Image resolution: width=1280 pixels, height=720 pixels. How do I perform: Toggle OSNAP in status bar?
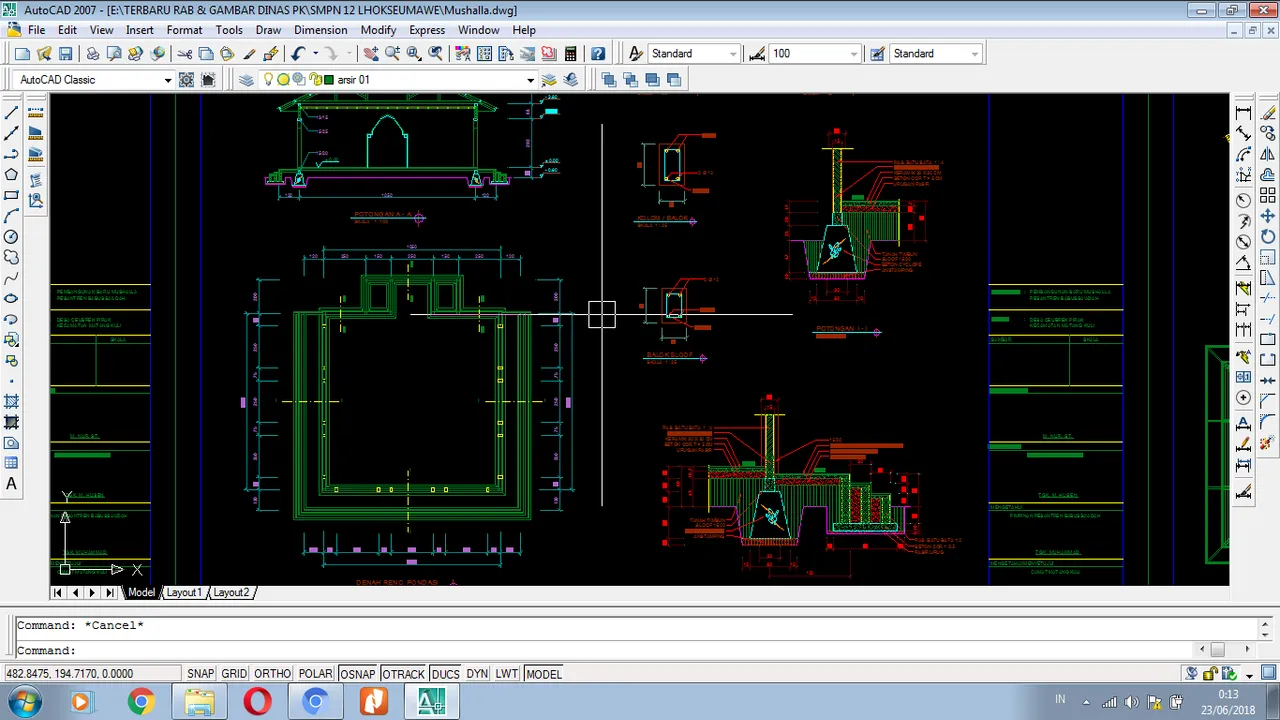357,674
